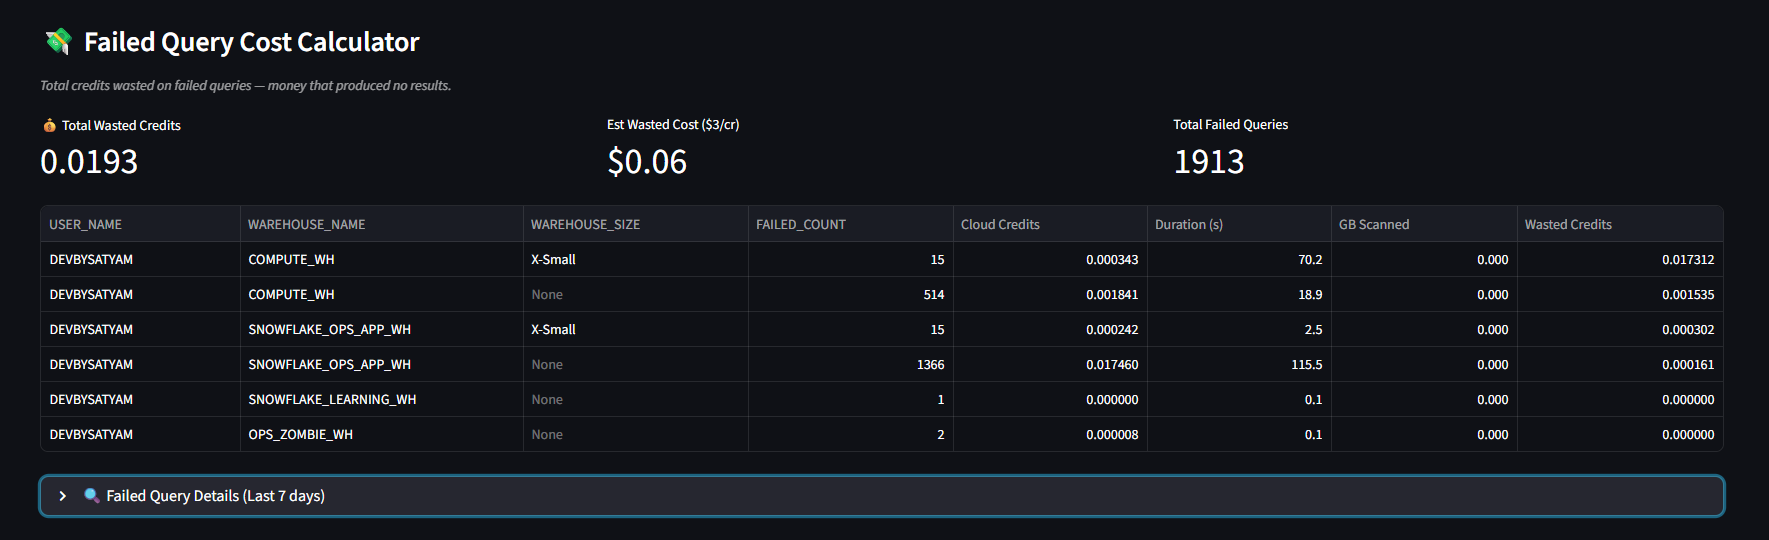The width and height of the screenshot is (1769, 540).
Task: Click the duration cell showing 70.2
Action: pyautogui.click(x=1309, y=259)
